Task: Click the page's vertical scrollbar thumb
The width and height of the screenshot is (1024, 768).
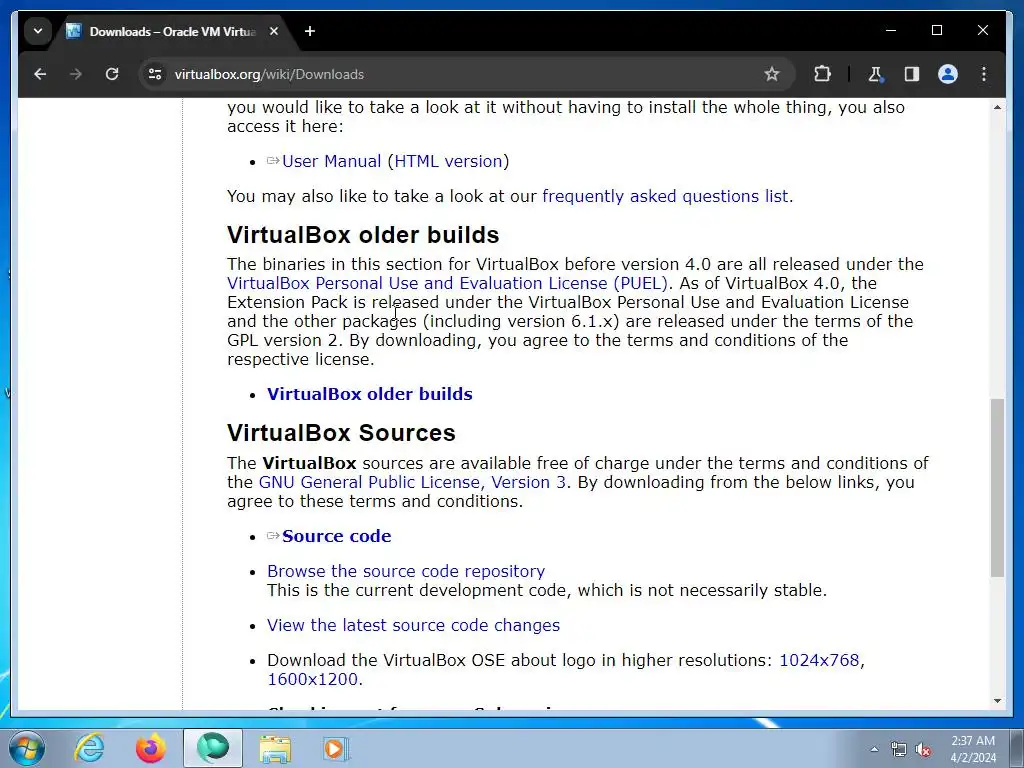Action: pyautogui.click(x=997, y=487)
